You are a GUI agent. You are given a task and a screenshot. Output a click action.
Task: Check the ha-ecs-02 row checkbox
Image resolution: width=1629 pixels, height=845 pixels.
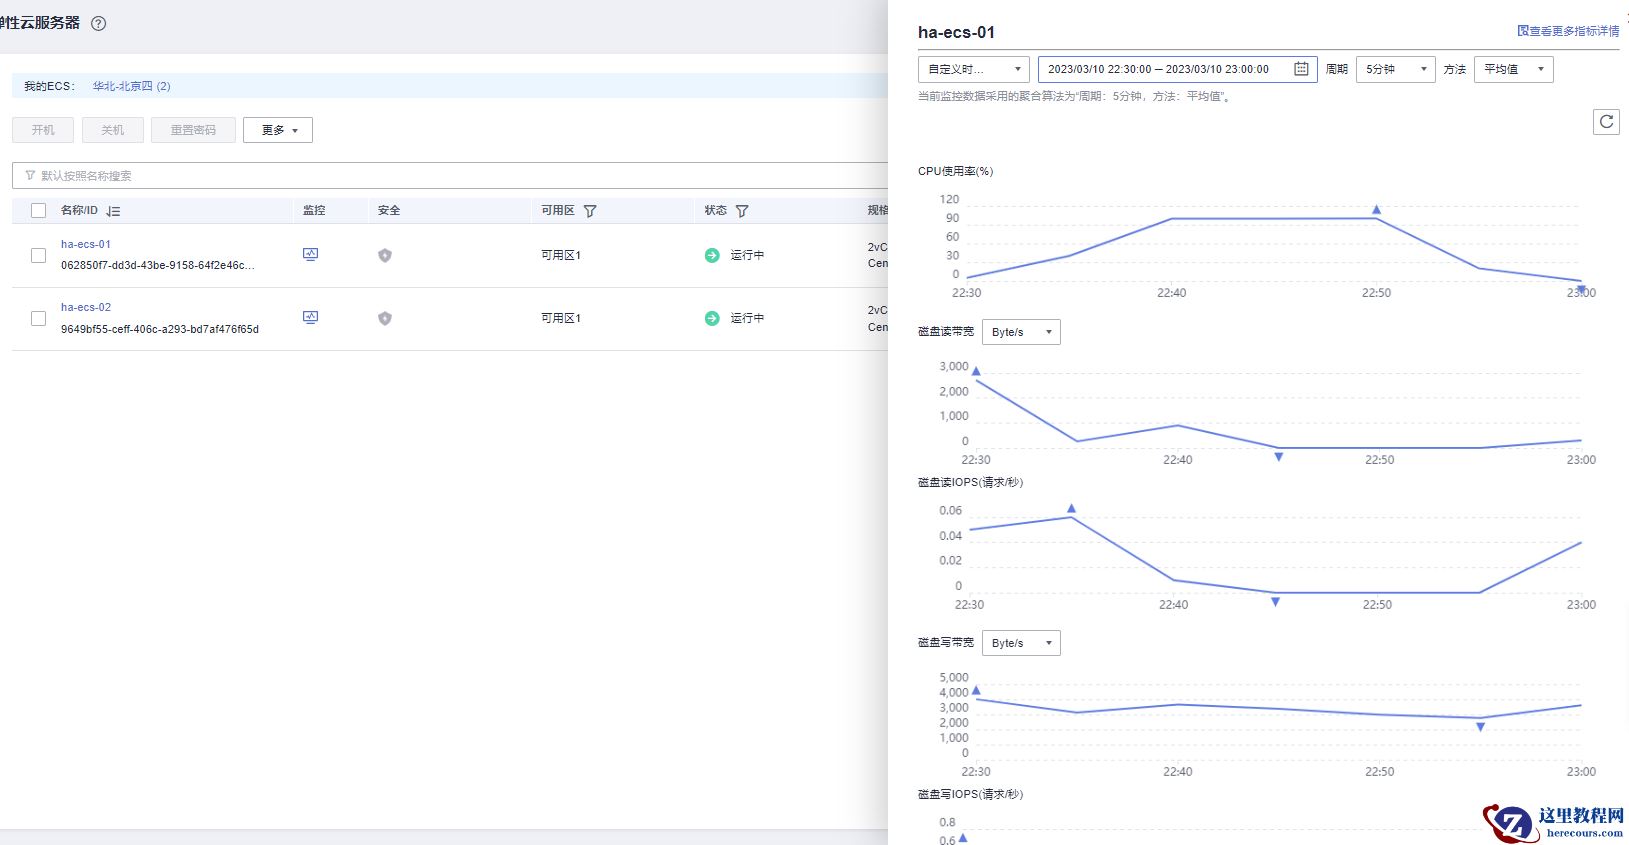click(39, 319)
